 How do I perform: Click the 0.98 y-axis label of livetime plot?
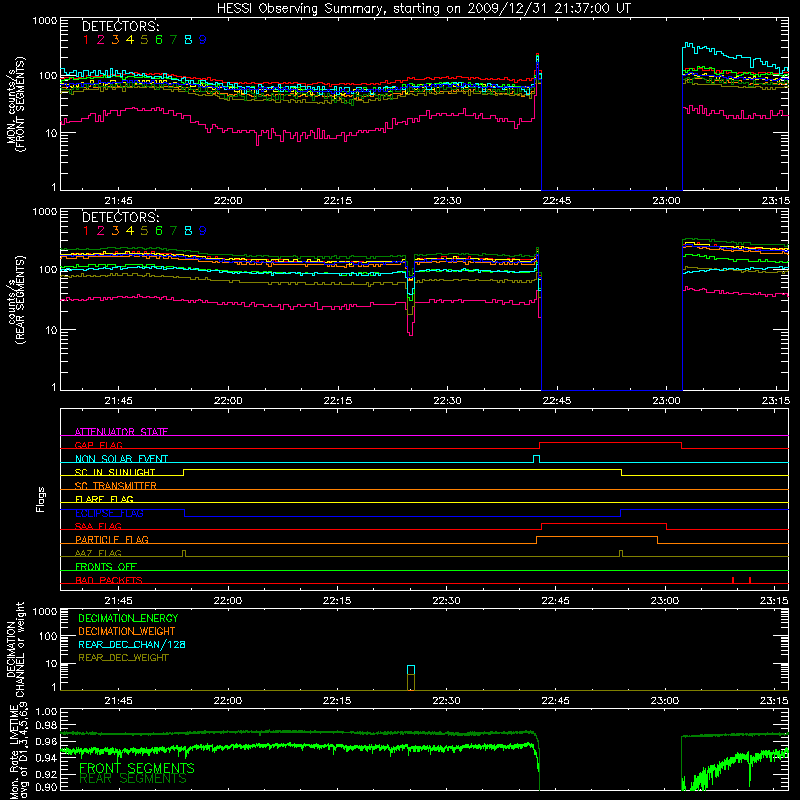pyautogui.click(x=47, y=725)
